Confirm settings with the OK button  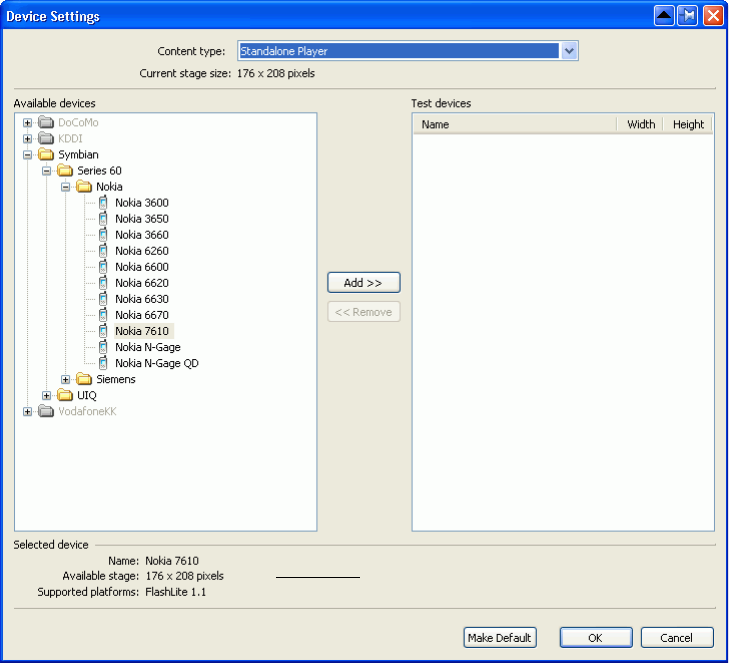tap(595, 638)
